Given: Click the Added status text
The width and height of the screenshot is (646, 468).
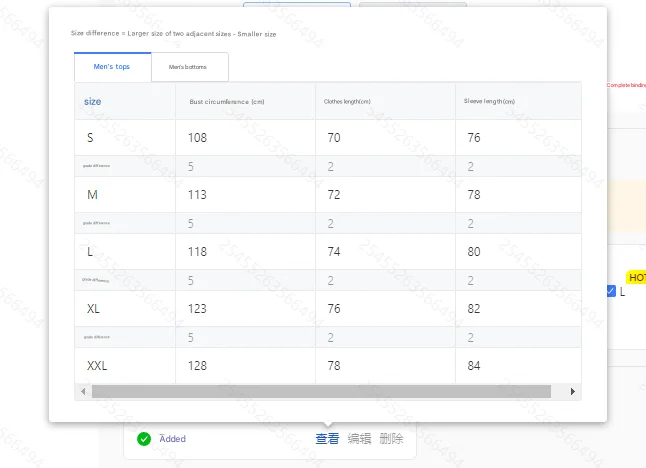Looking at the screenshot, I should (x=173, y=439).
